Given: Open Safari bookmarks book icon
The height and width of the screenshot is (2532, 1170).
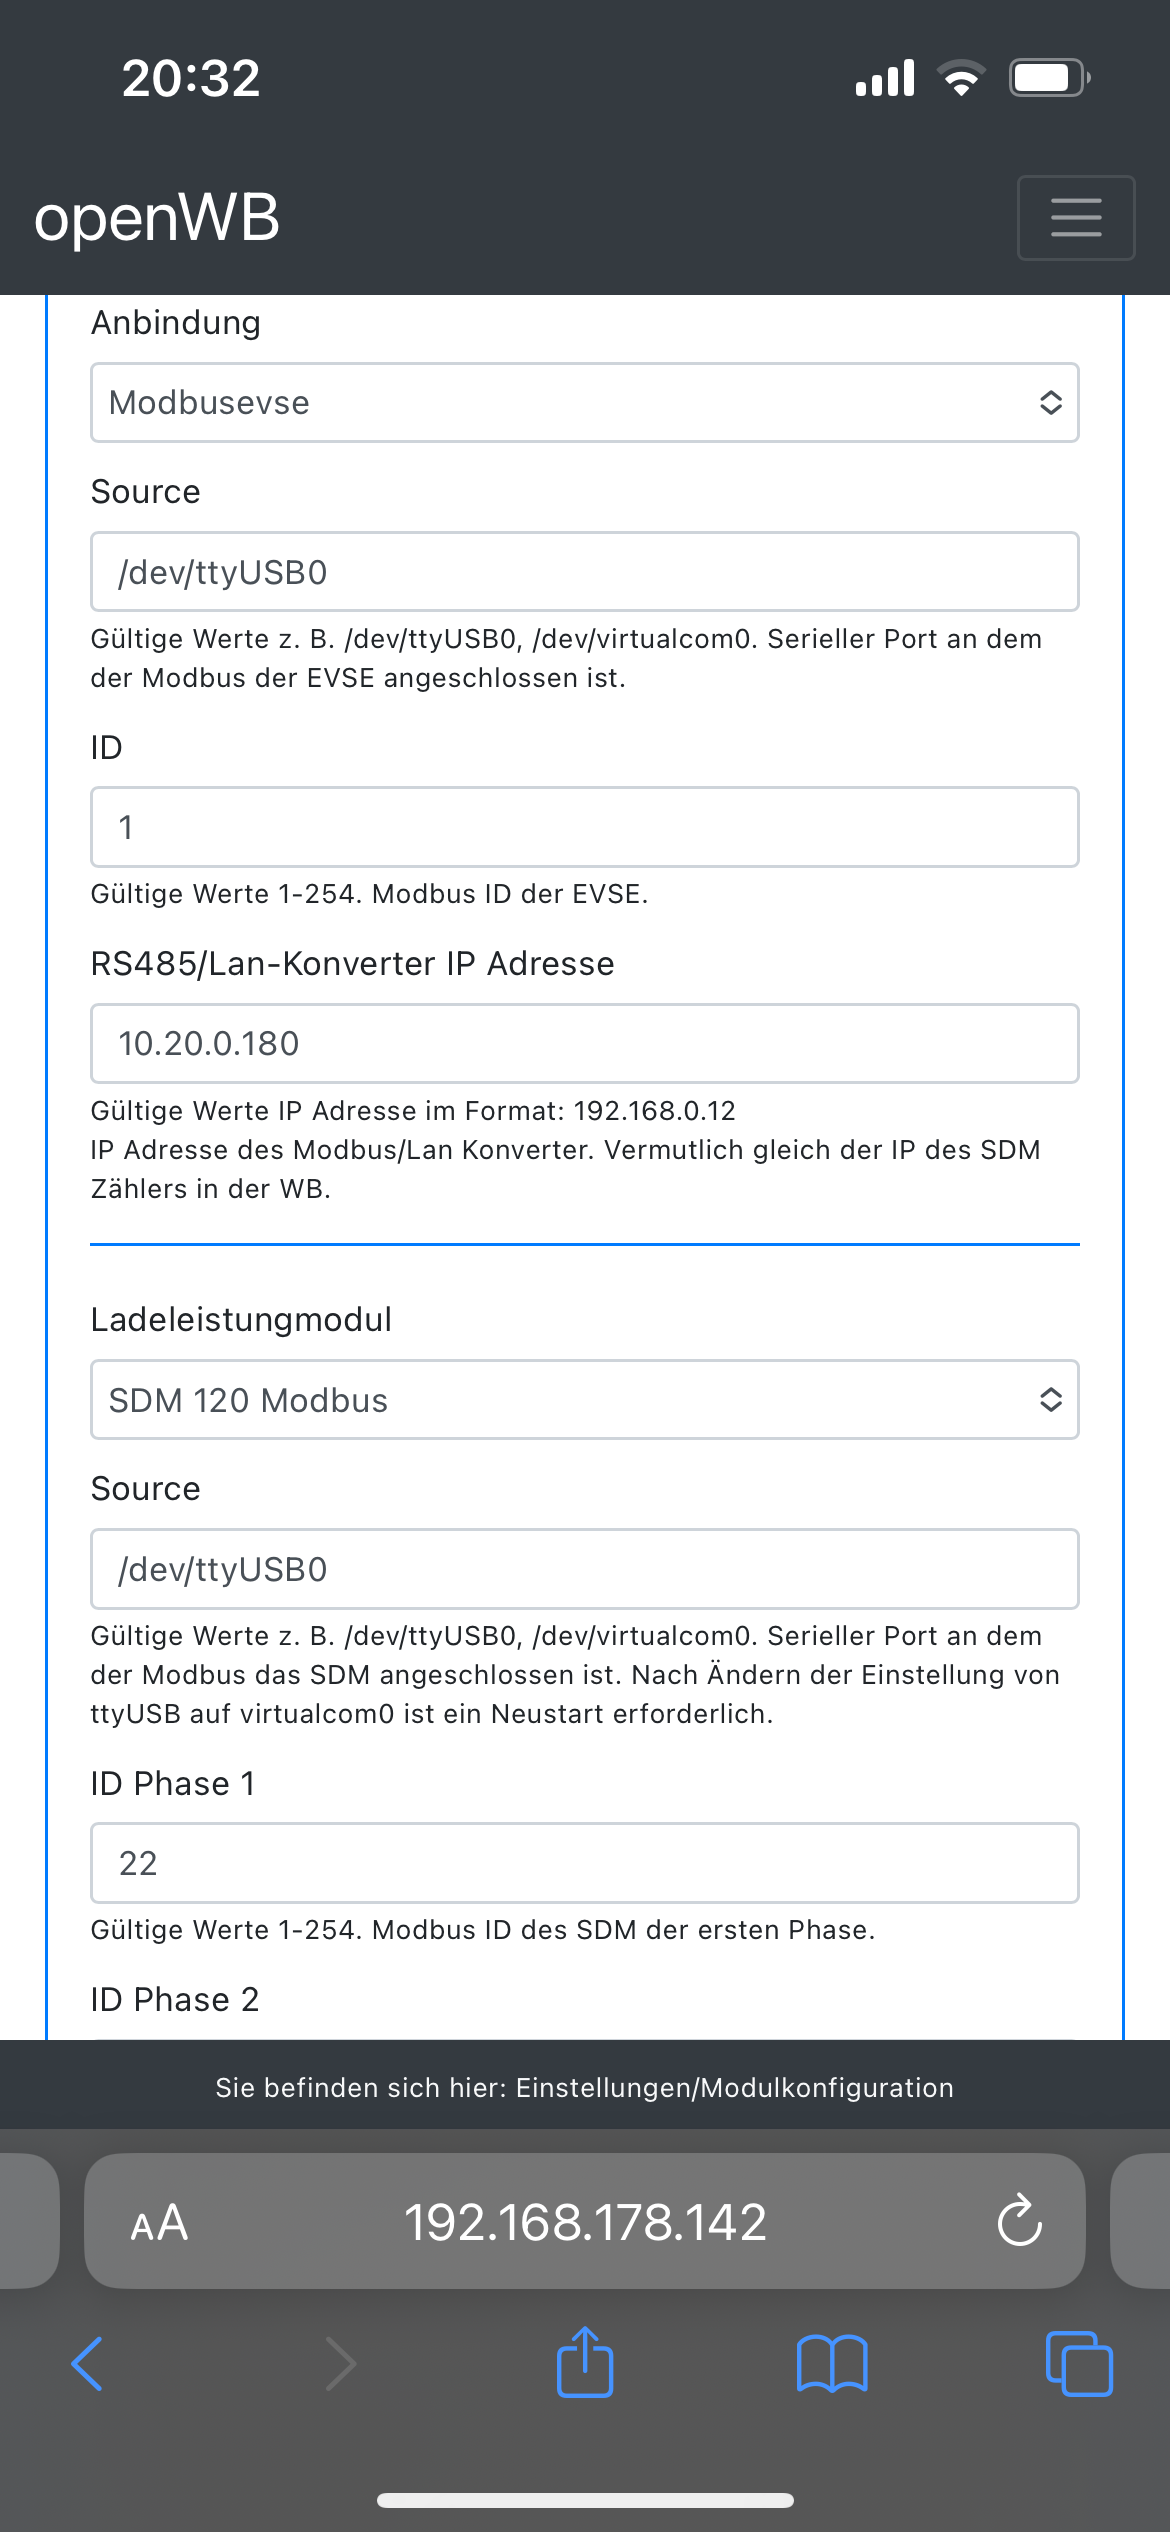Looking at the screenshot, I should [x=832, y=2364].
